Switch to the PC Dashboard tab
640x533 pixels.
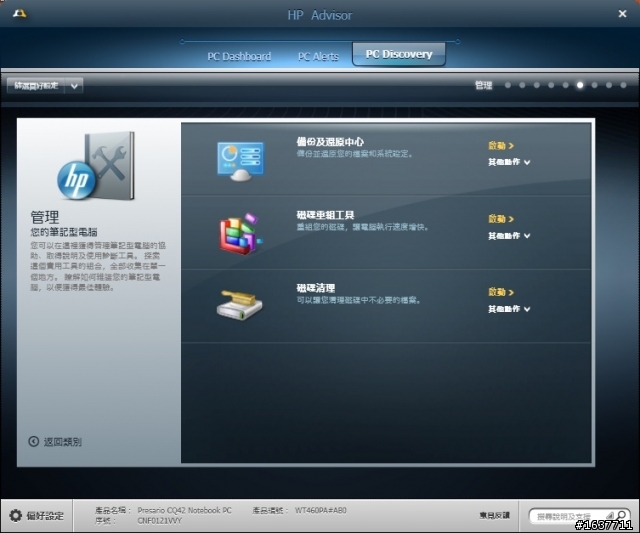[x=239, y=56]
